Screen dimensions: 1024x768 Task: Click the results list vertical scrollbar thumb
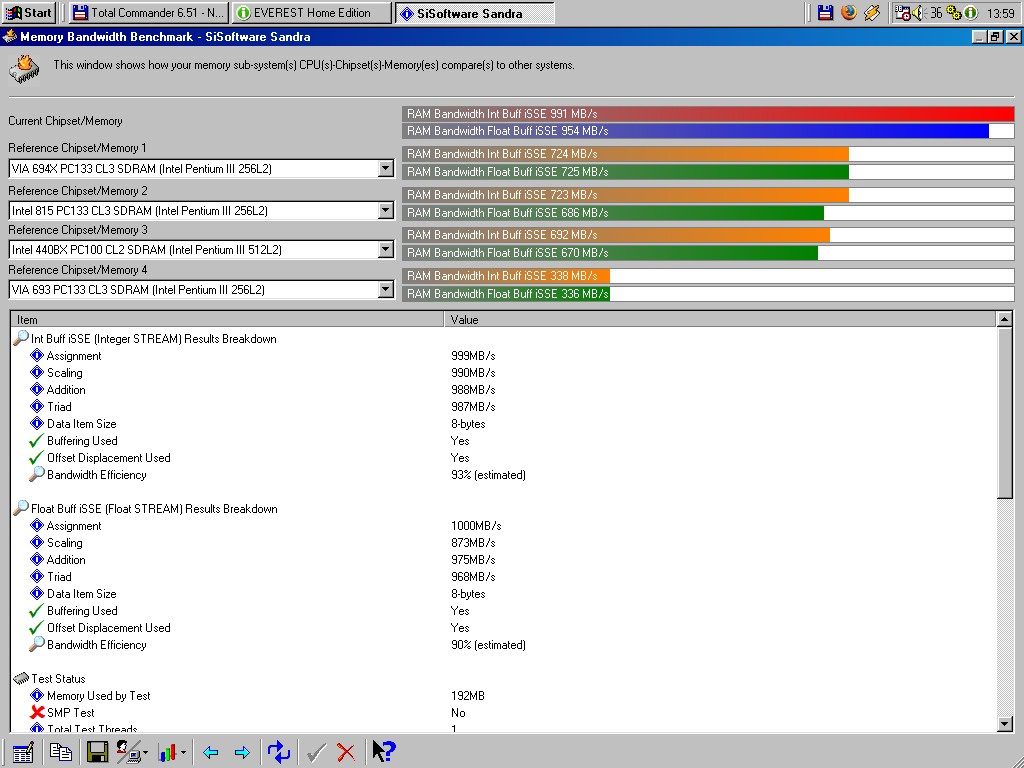point(1004,413)
